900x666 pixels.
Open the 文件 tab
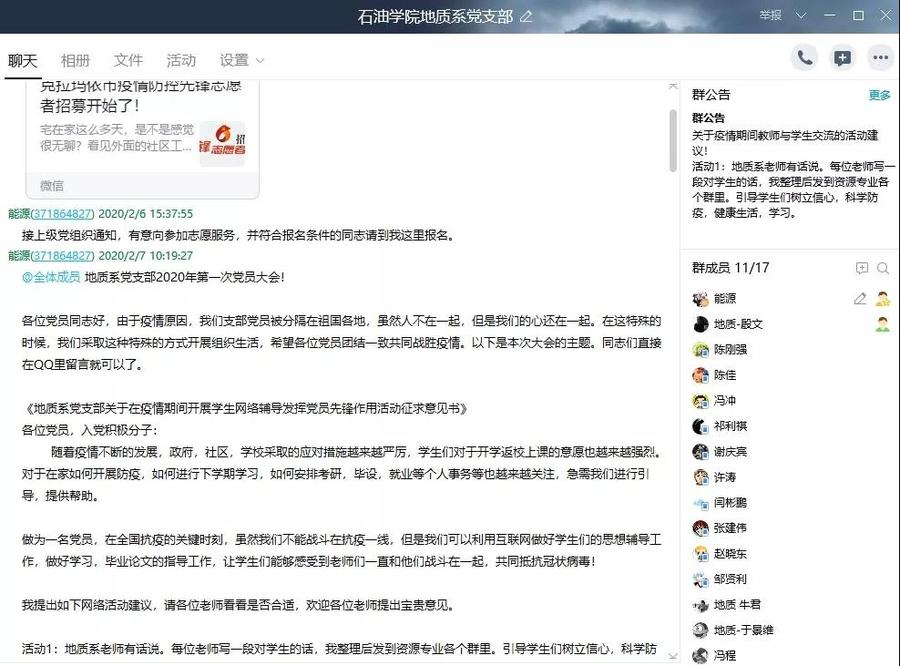(x=128, y=60)
